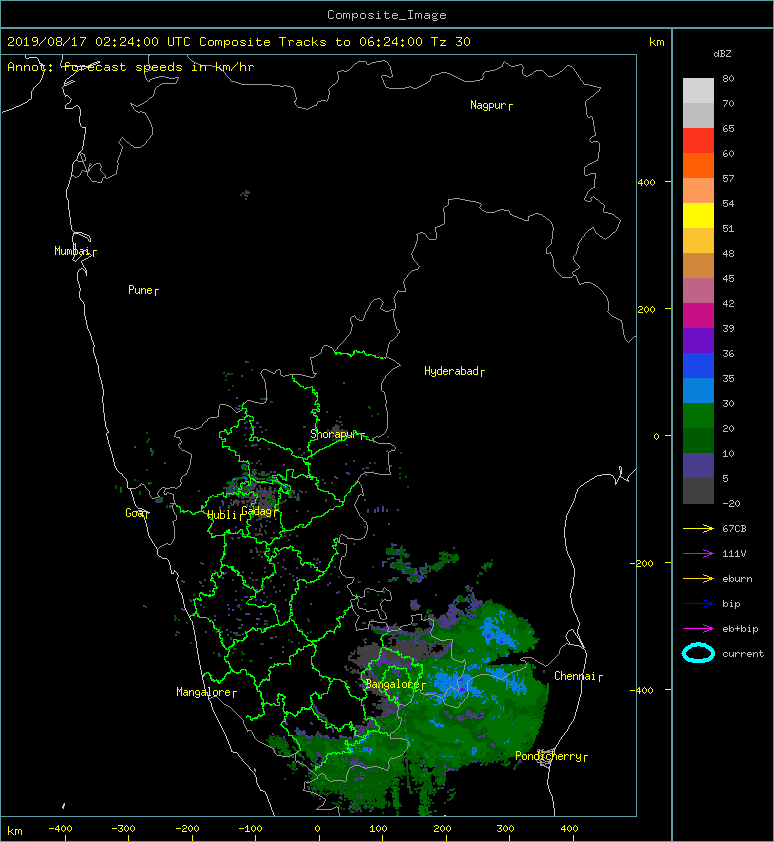Viewport: 774px width, 842px height.
Task: Select the lightest gray swatch atop dBZ scale
Action: [698, 90]
